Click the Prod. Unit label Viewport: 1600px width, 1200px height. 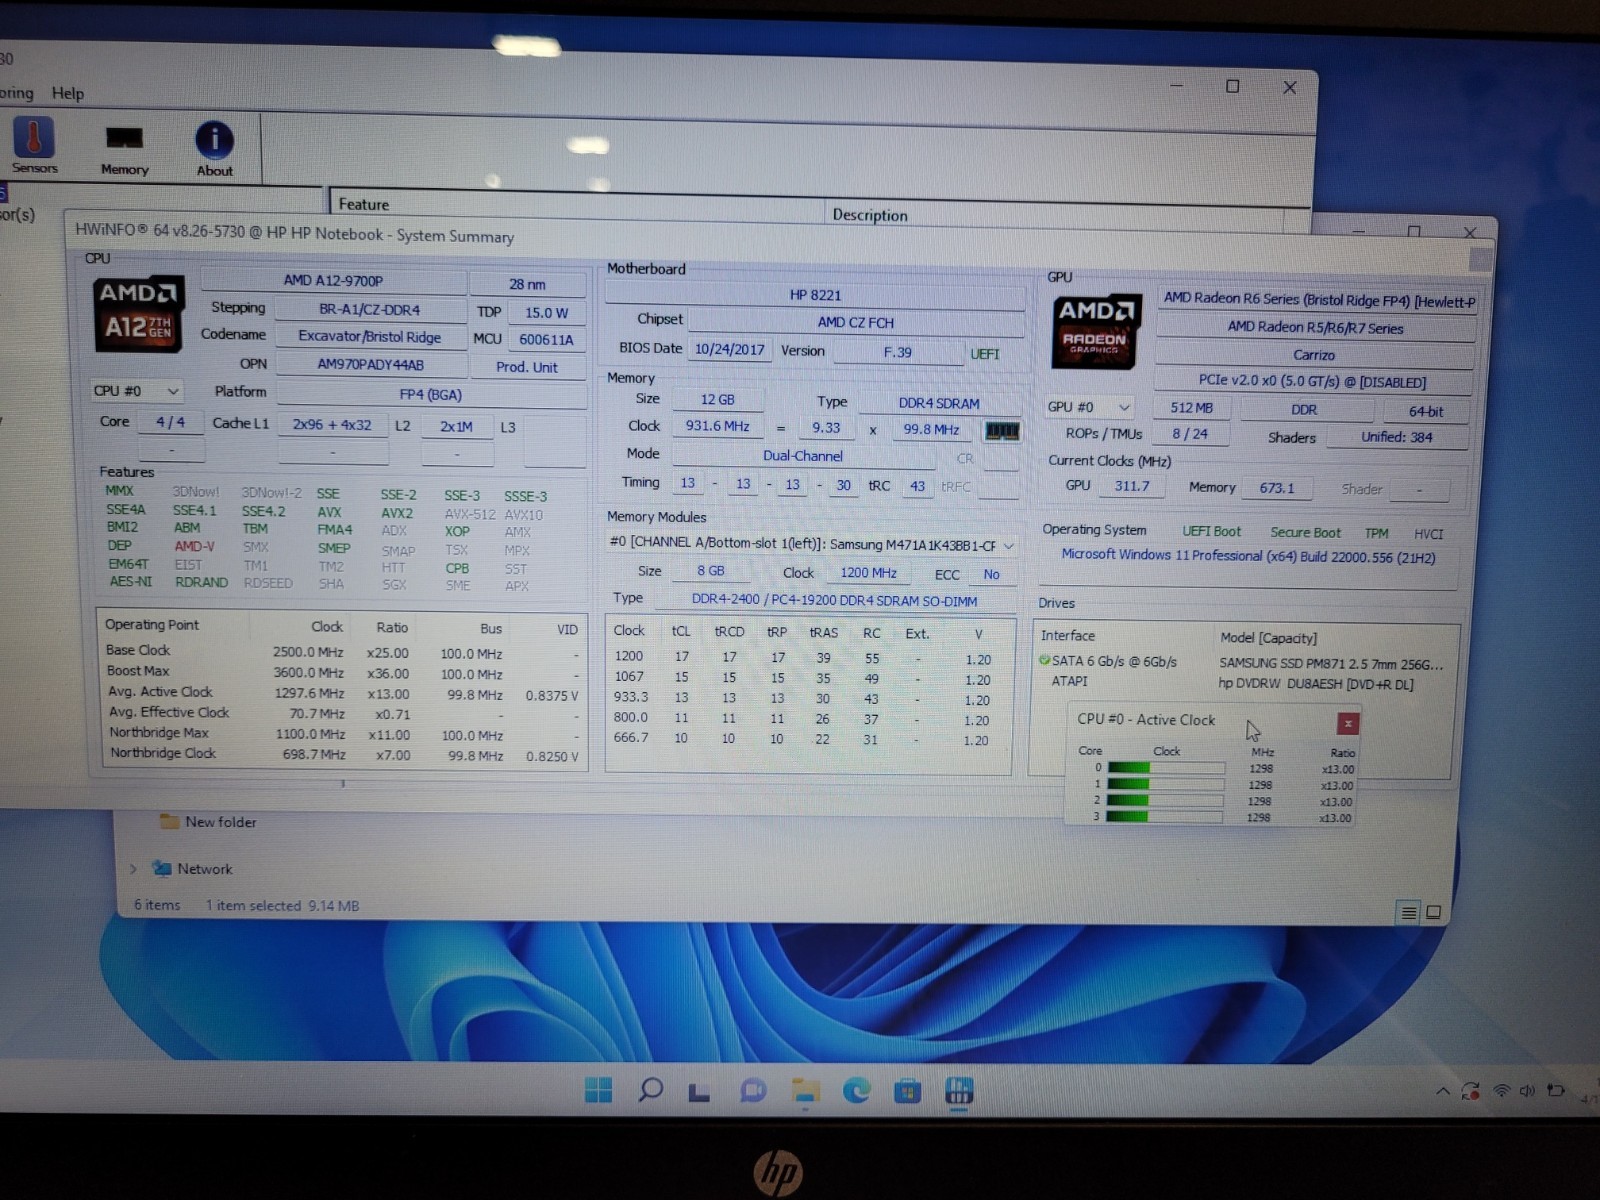coord(527,367)
